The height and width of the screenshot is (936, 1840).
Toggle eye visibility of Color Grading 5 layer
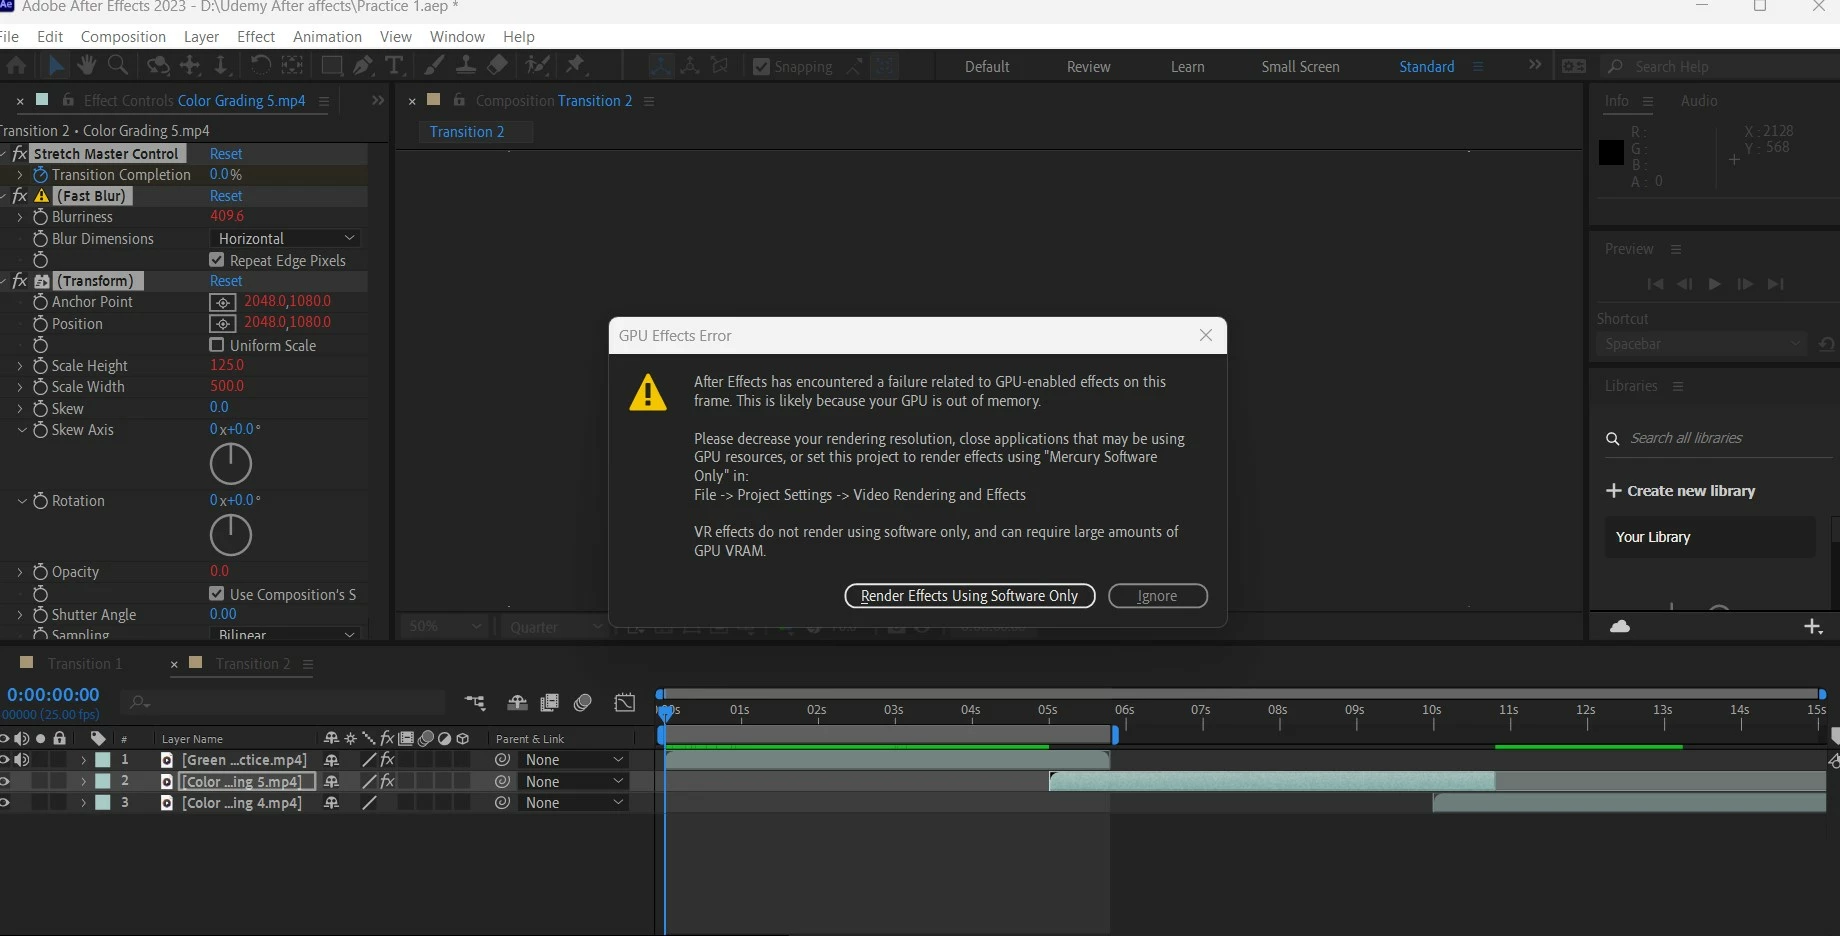(x=5, y=782)
